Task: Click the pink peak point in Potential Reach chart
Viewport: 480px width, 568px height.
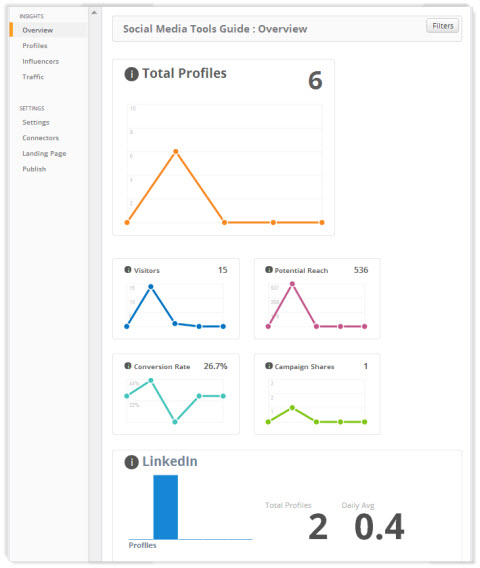Action: 292,284
